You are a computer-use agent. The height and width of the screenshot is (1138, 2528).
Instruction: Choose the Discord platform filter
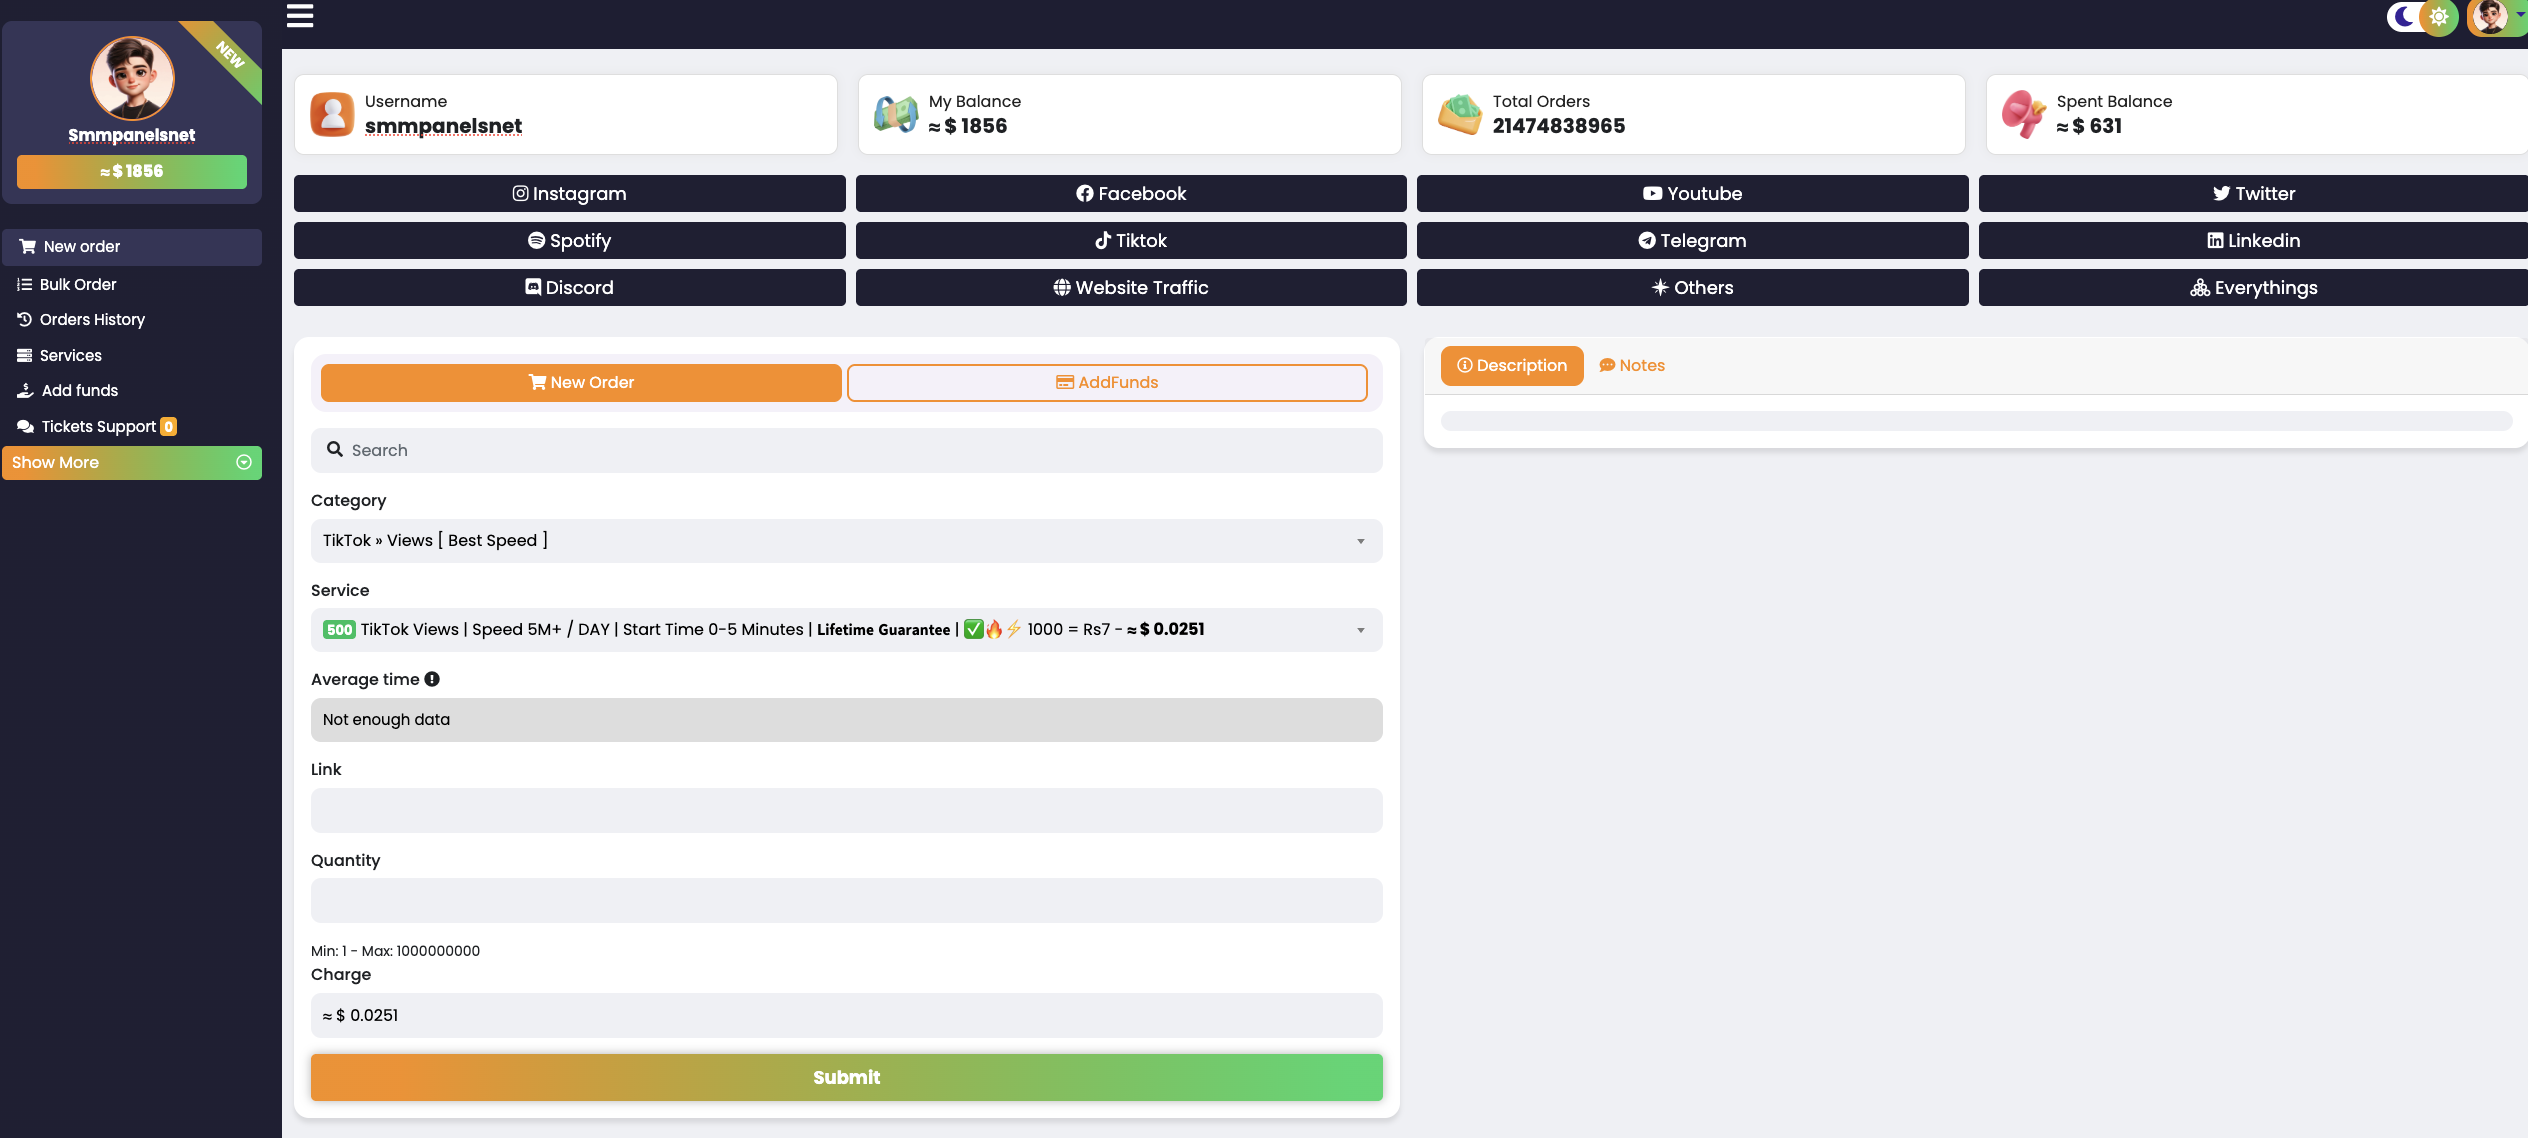click(569, 288)
